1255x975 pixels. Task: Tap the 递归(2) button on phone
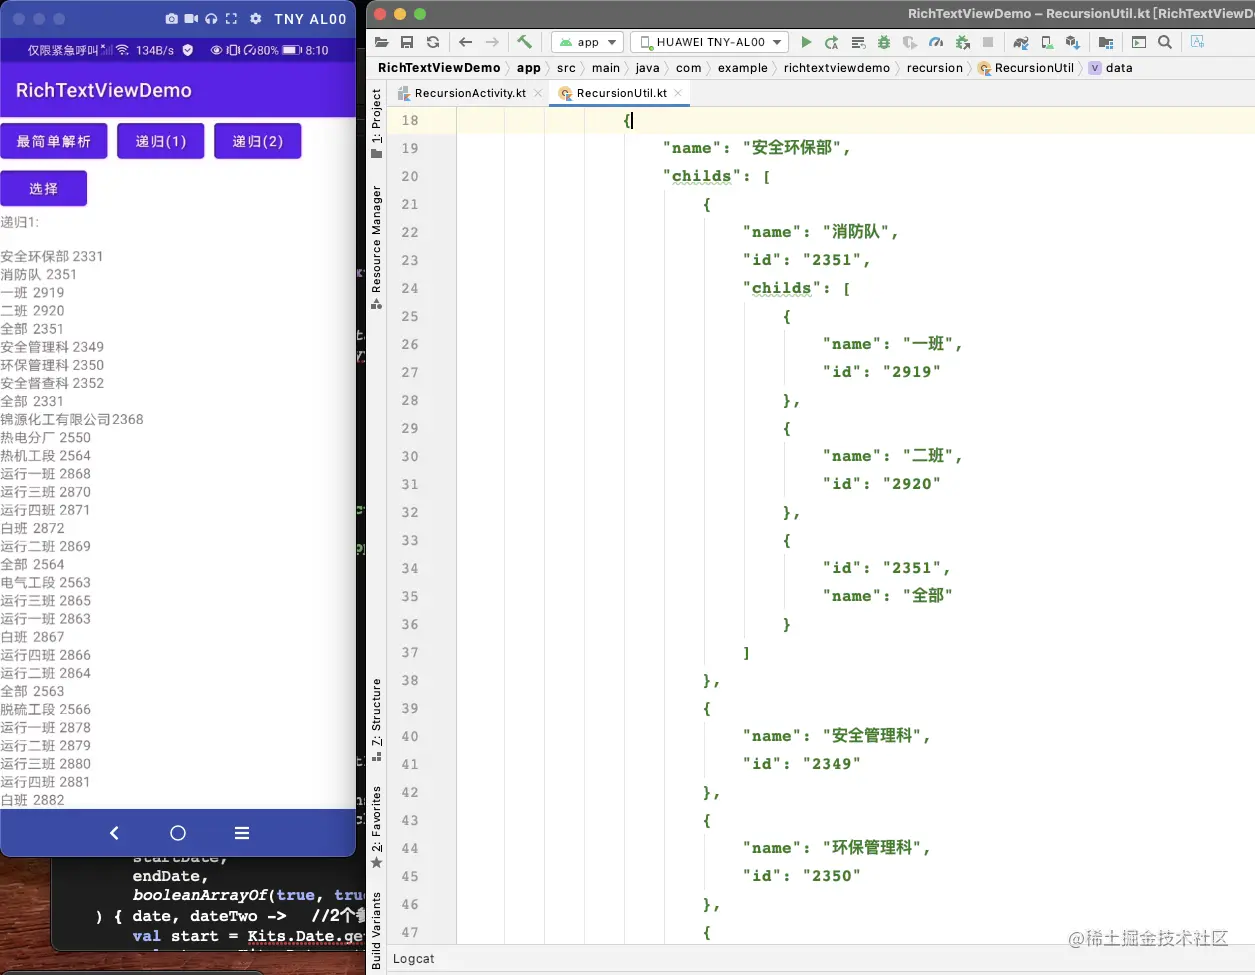(x=258, y=141)
